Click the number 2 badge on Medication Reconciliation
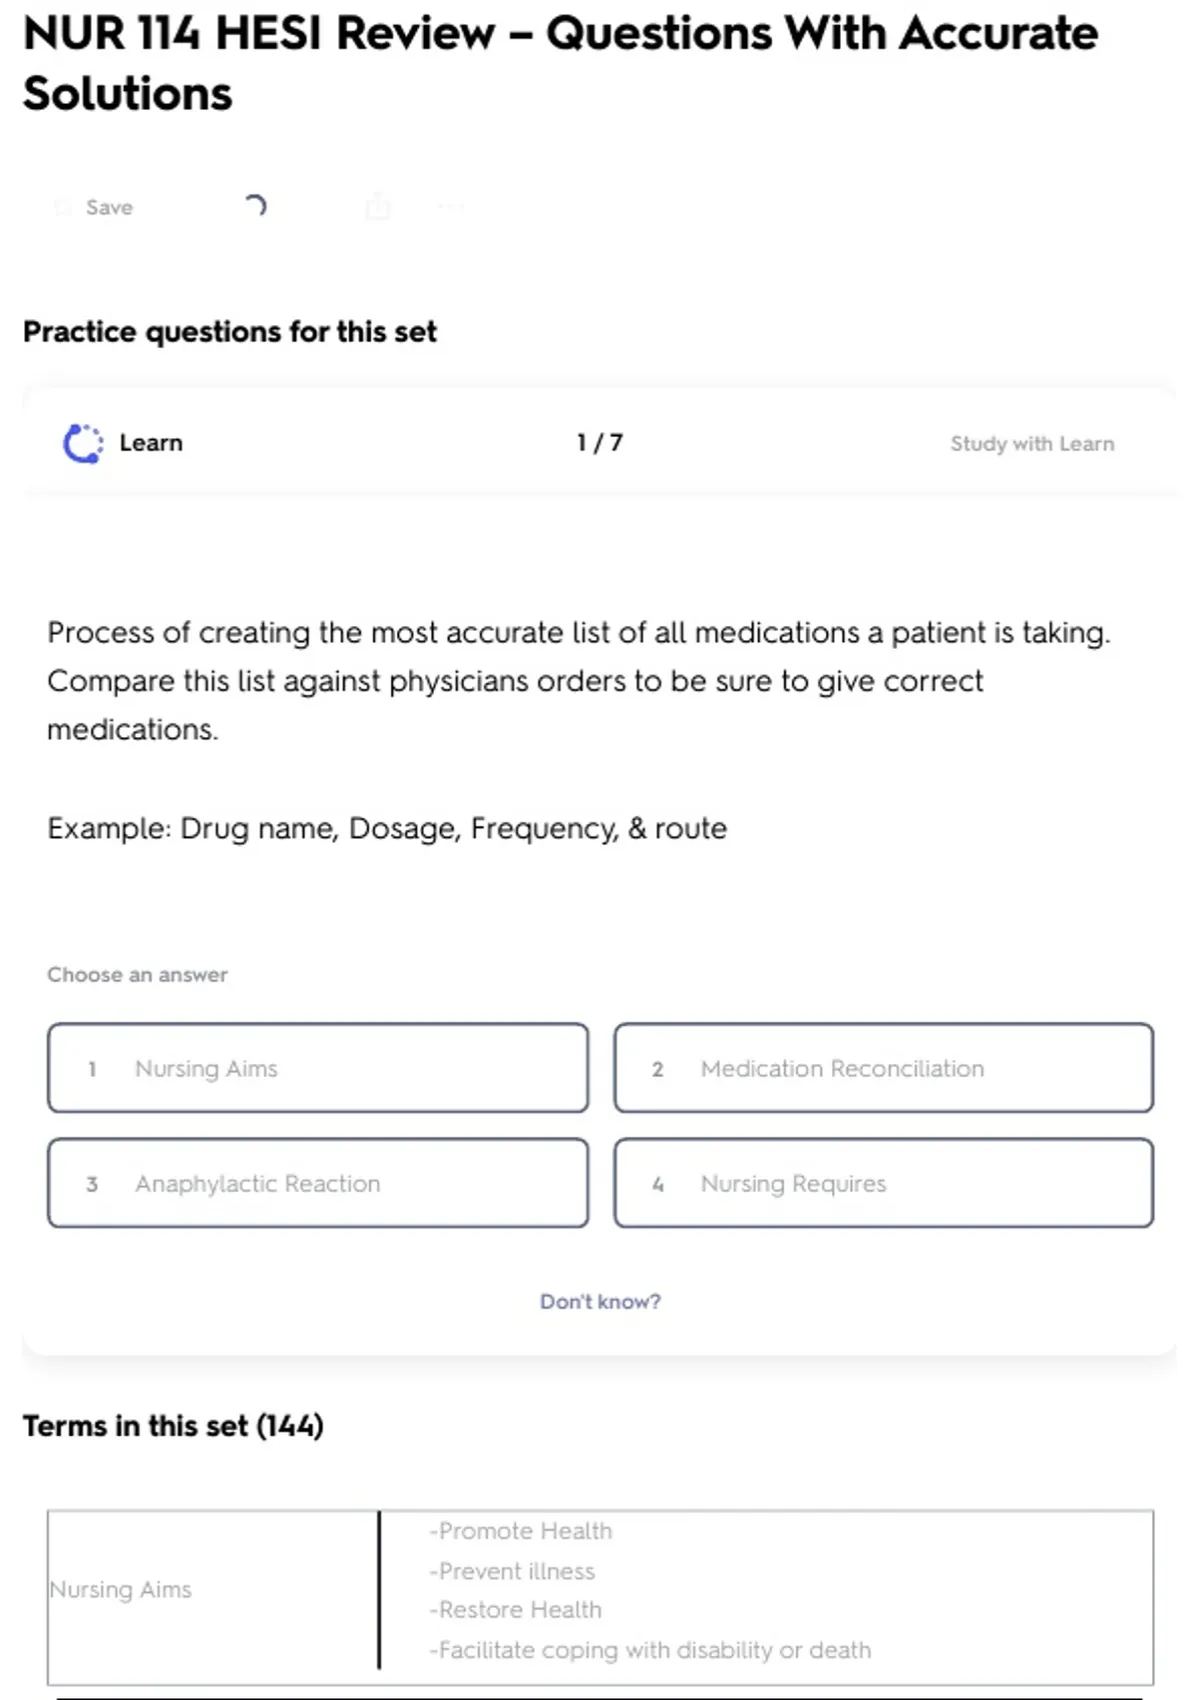Image resolution: width=1200 pixels, height=1700 pixels. pos(658,1069)
